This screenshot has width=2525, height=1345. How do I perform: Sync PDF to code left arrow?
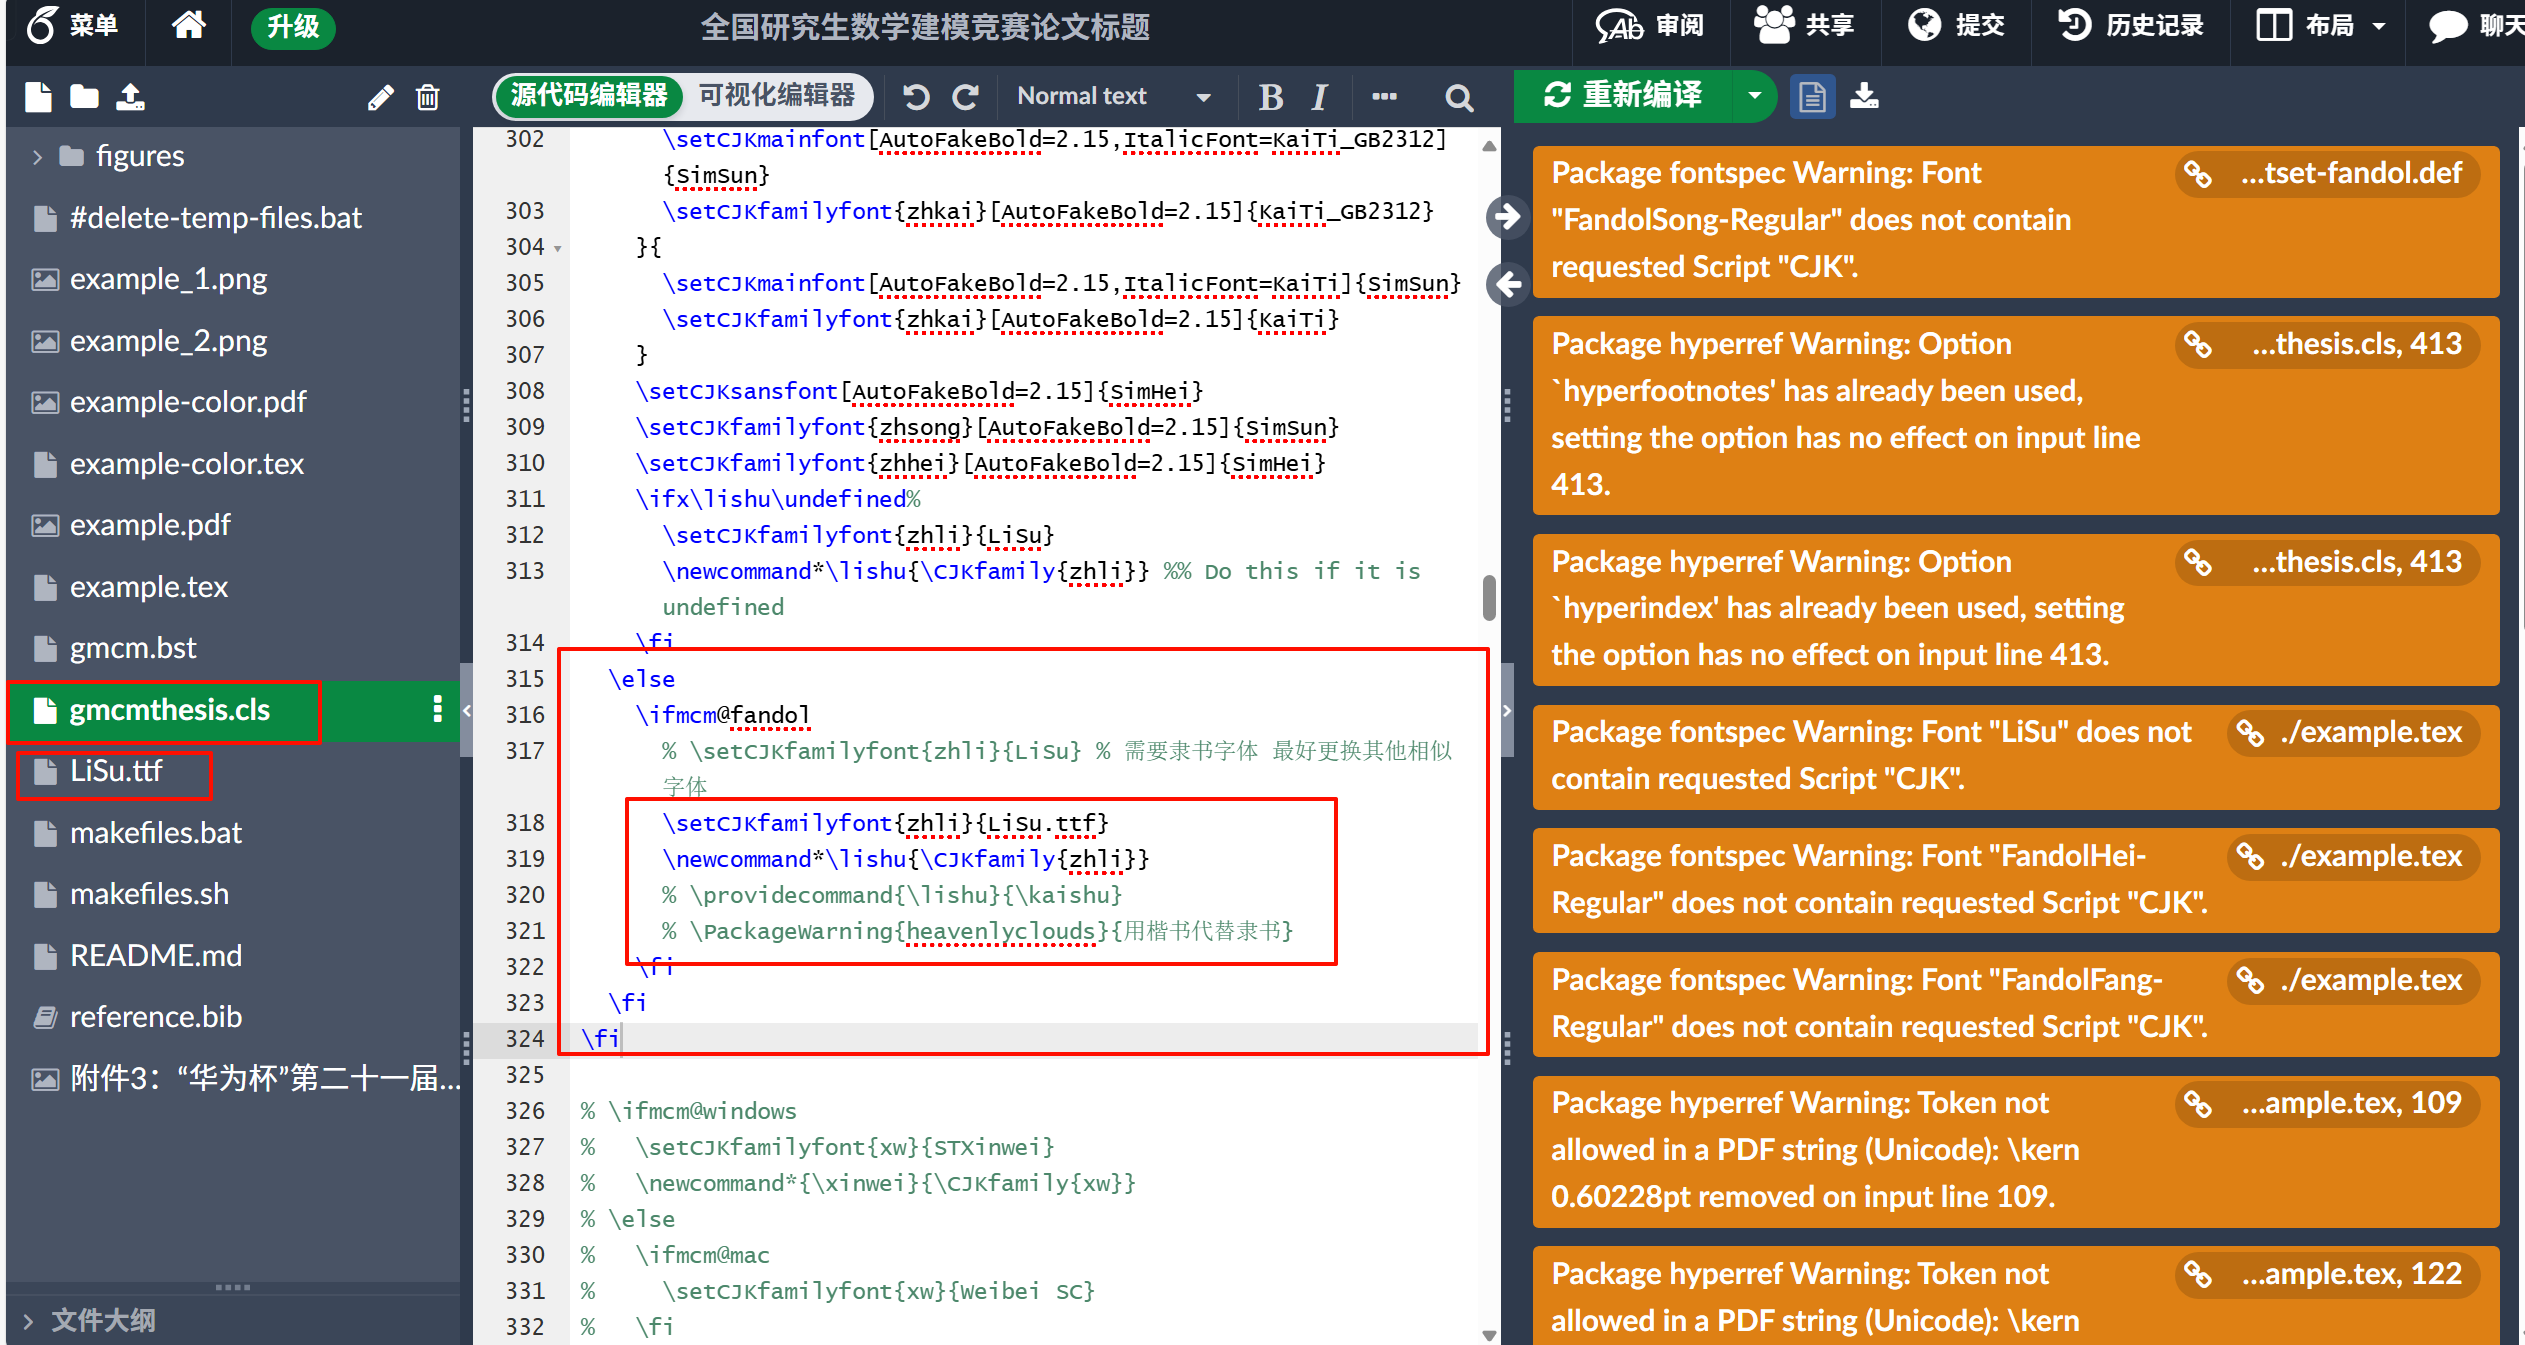click(x=1508, y=285)
